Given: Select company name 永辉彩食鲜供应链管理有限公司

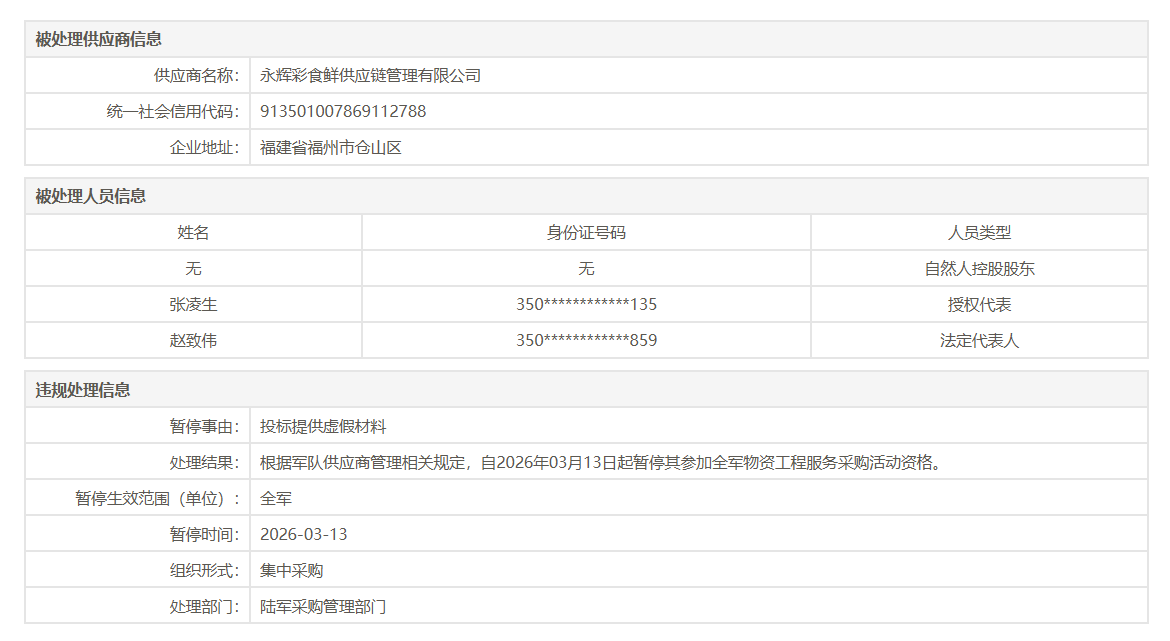Looking at the screenshot, I should pos(370,75).
